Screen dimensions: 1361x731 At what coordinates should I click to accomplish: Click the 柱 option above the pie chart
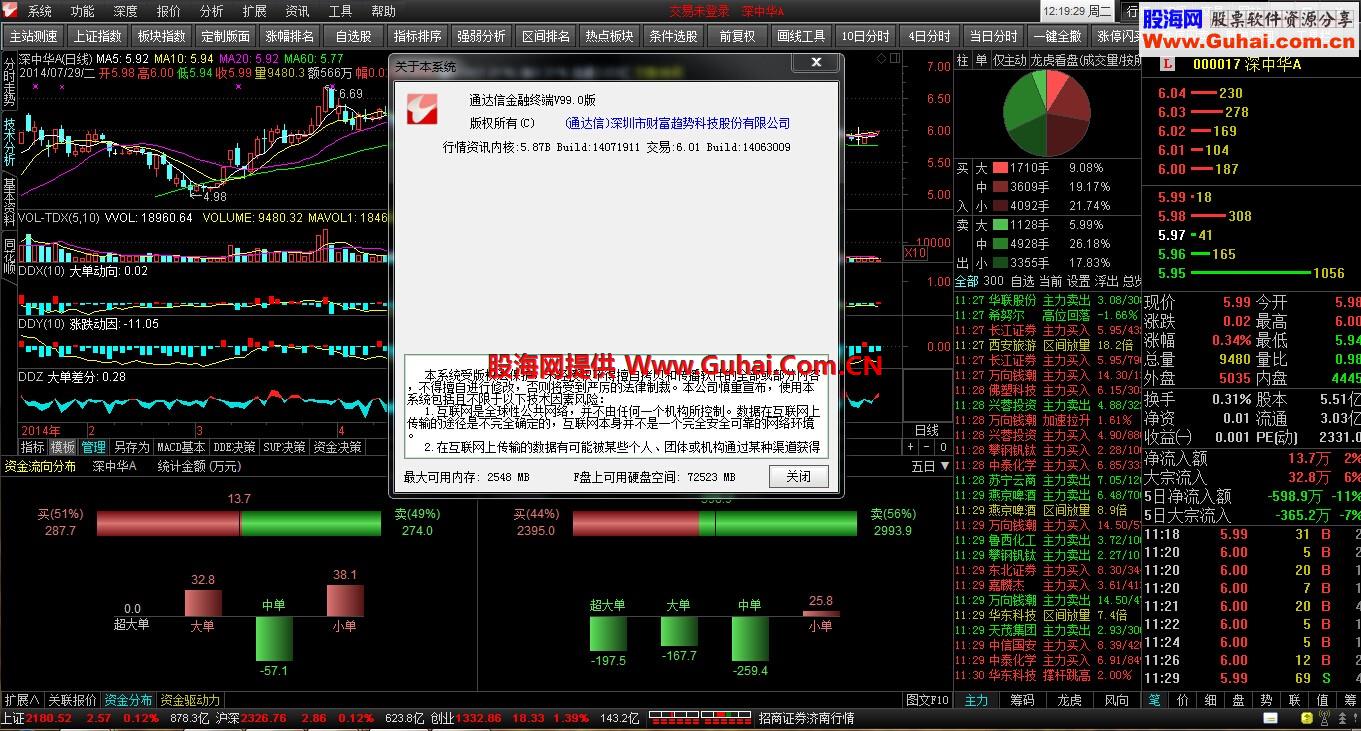tap(962, 60)
